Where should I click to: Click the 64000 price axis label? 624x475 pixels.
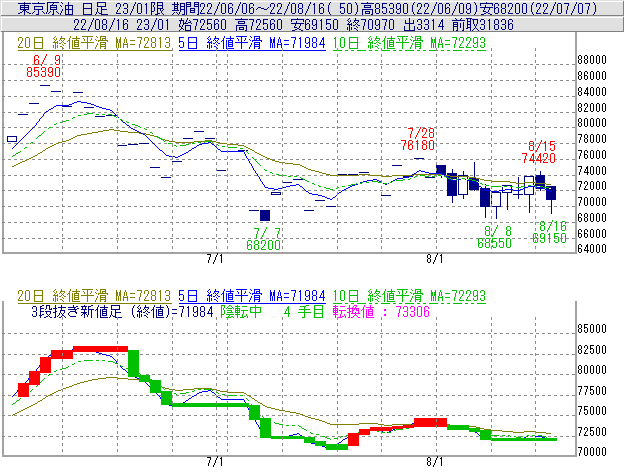[x=592, y=249]
